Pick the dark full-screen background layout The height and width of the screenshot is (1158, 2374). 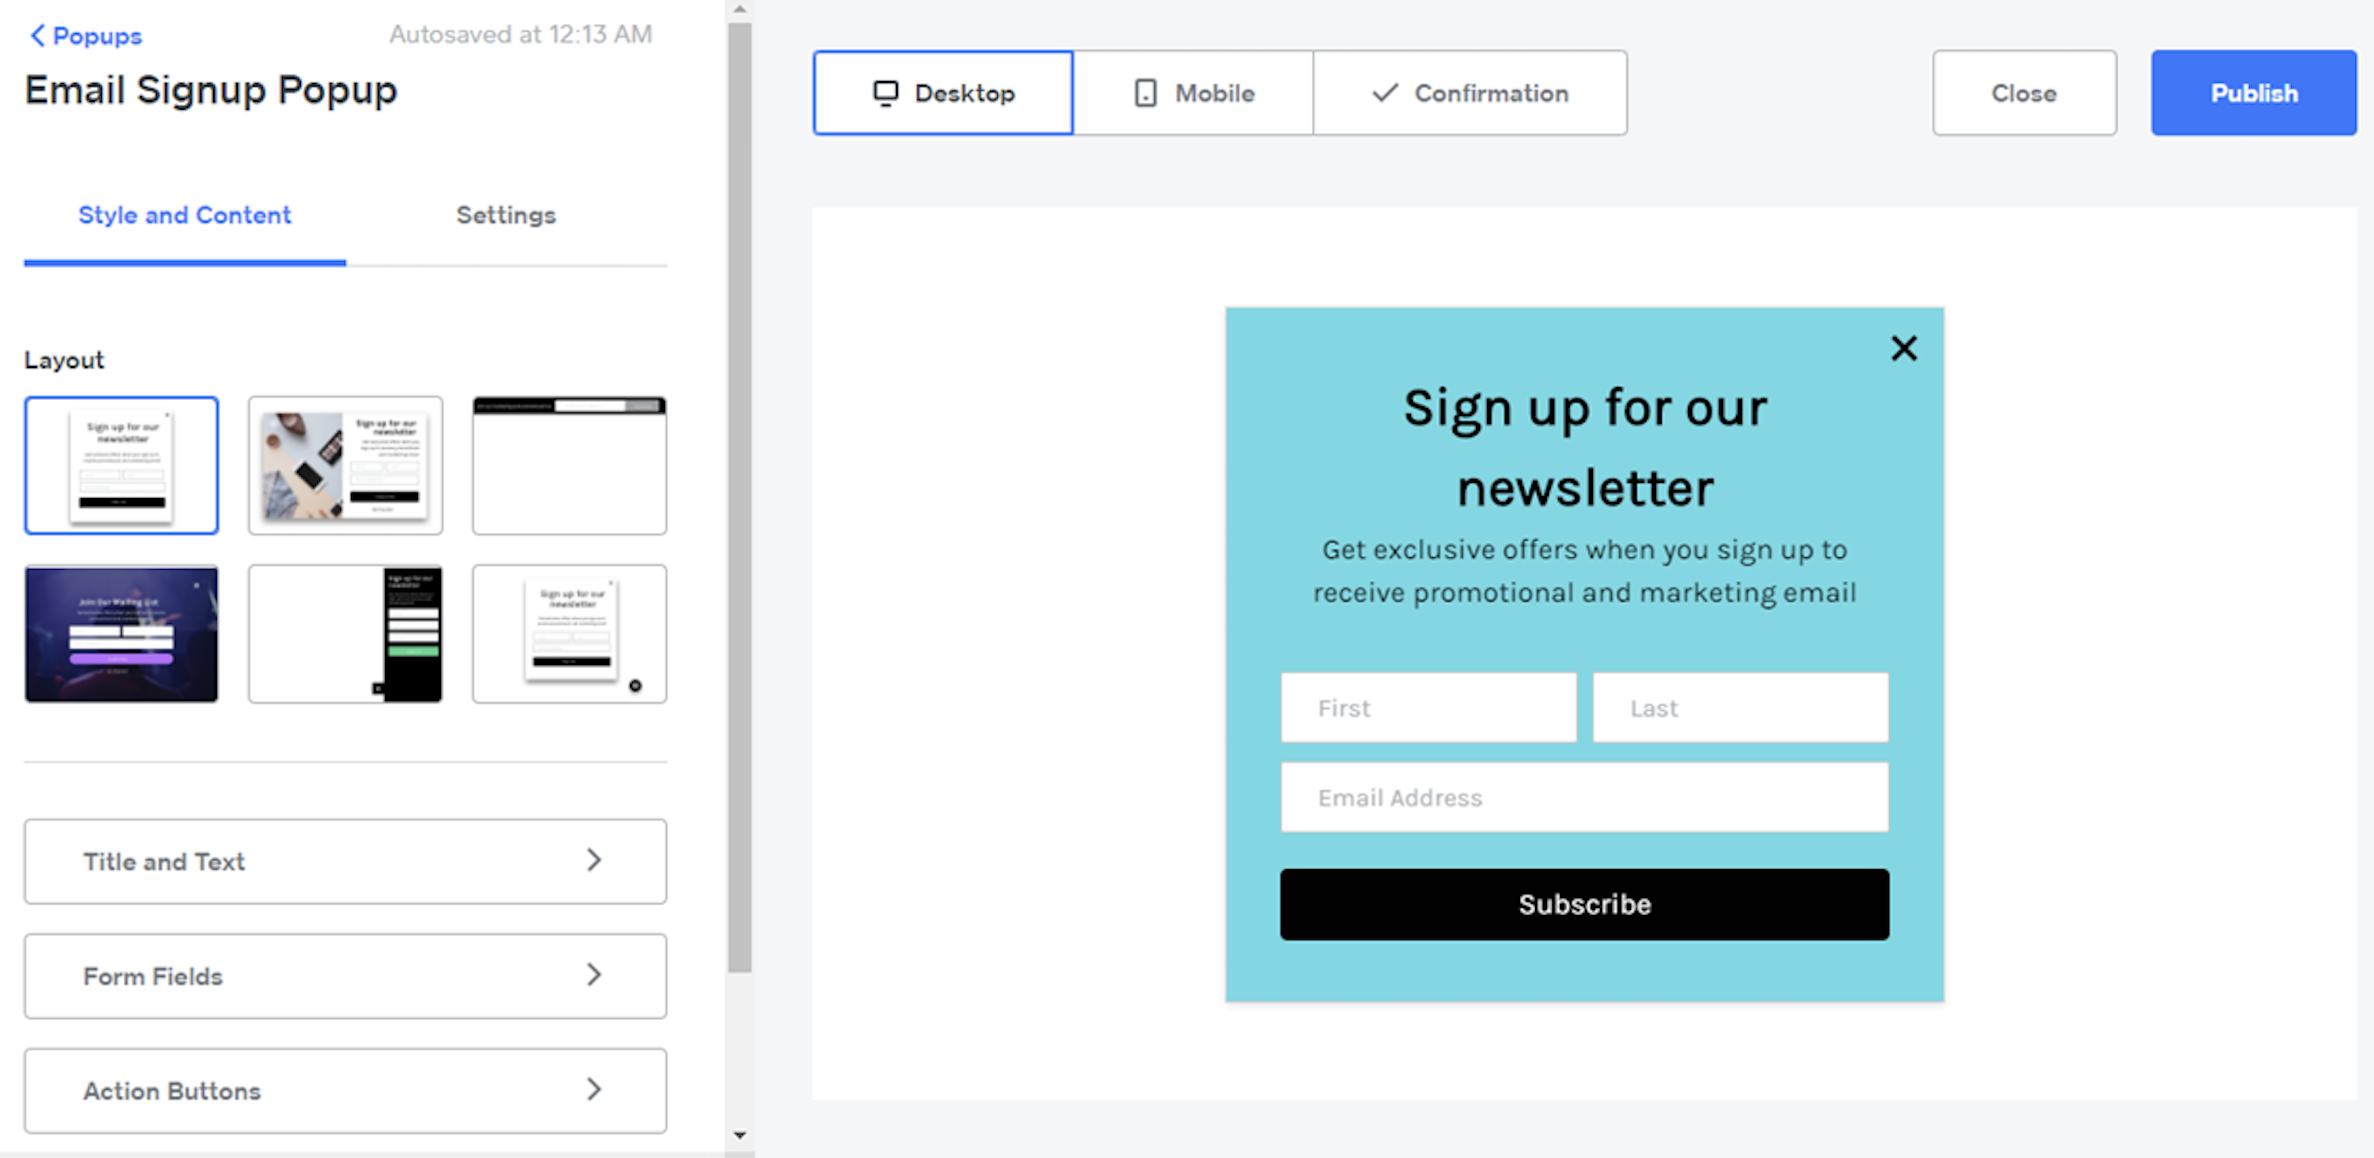coord(121,634)
